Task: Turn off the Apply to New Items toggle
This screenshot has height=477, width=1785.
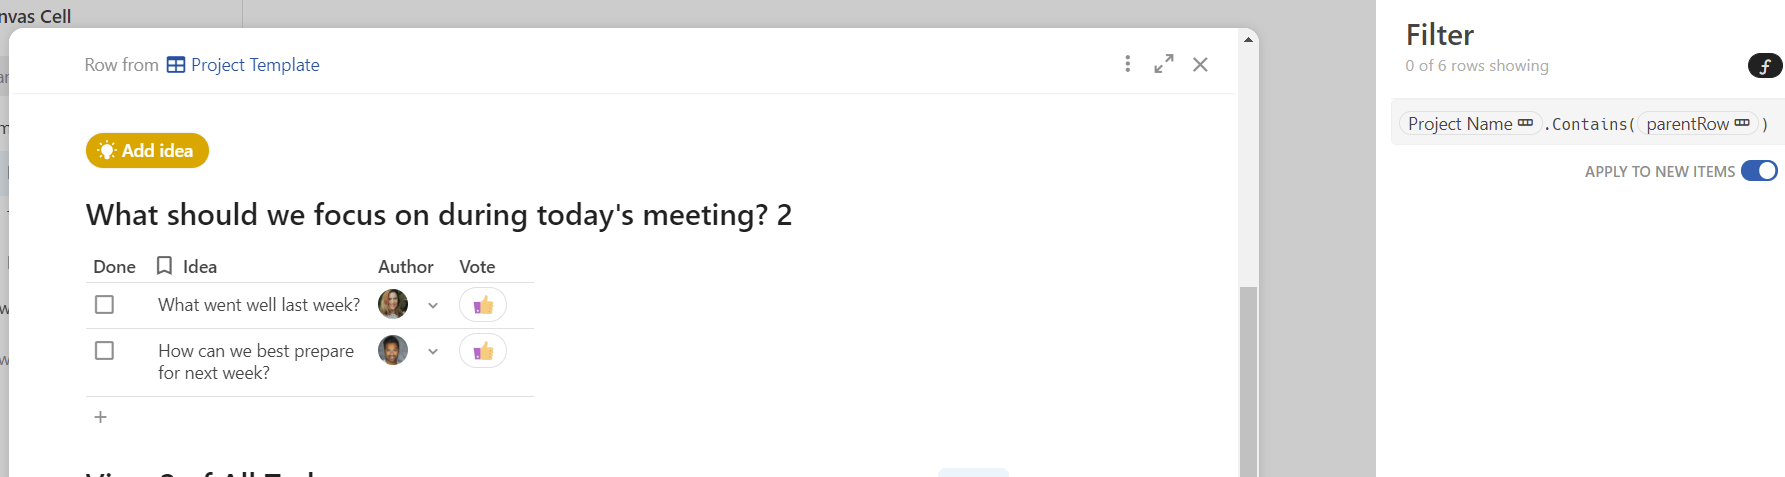Action: [1759, 171]
